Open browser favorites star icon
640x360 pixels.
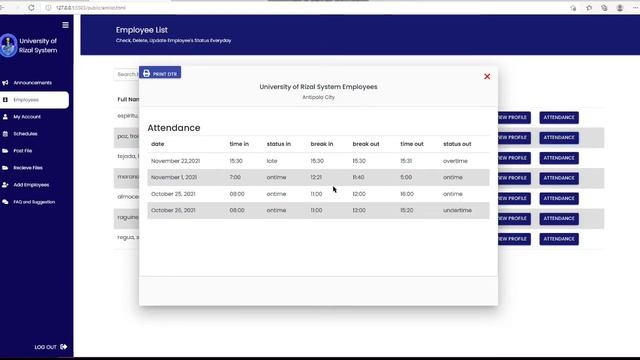click(589, 8)
